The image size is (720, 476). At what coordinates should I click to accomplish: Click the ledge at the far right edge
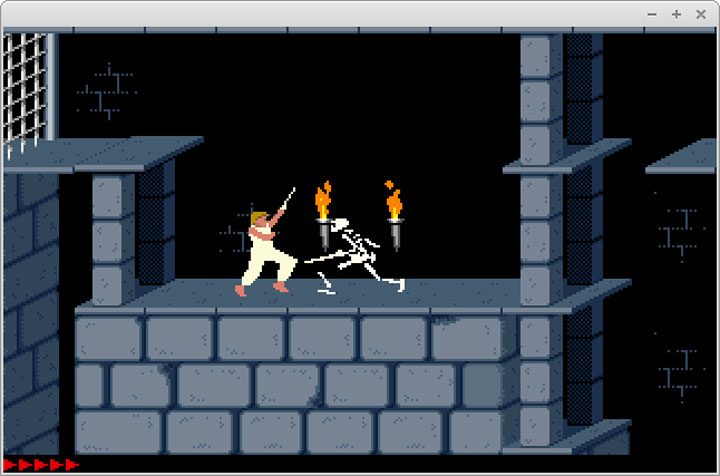(x=685, y=158)
